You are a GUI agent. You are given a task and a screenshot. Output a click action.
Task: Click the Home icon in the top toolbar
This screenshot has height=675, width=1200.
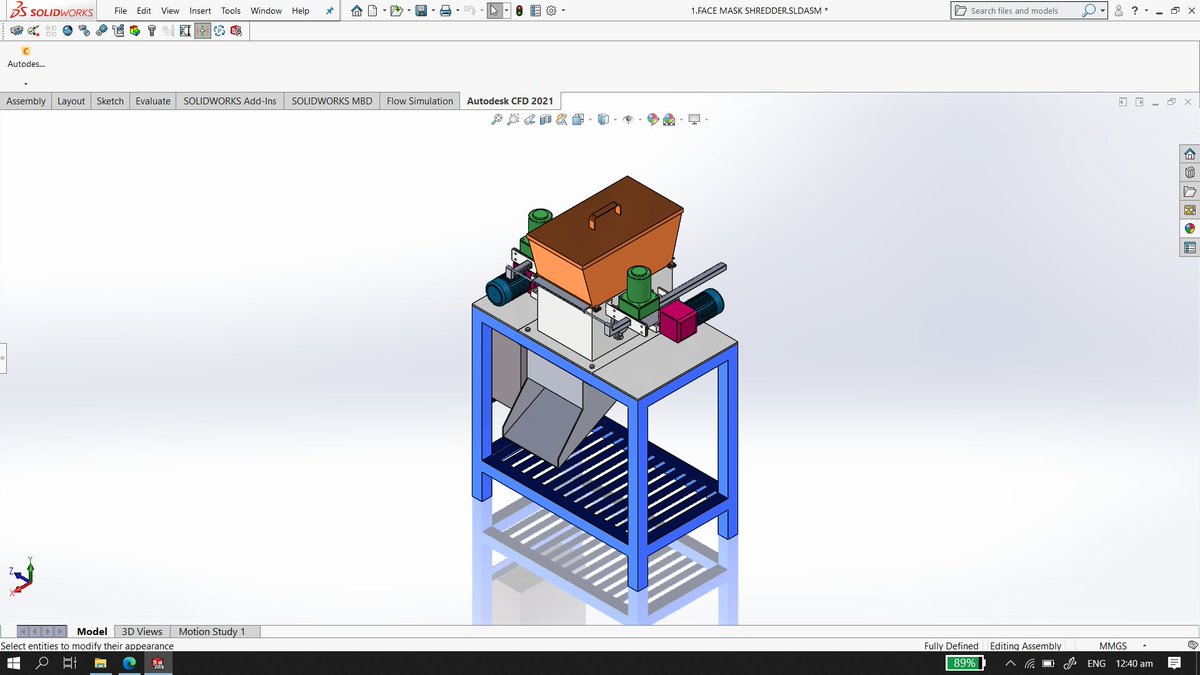[356, 11]
